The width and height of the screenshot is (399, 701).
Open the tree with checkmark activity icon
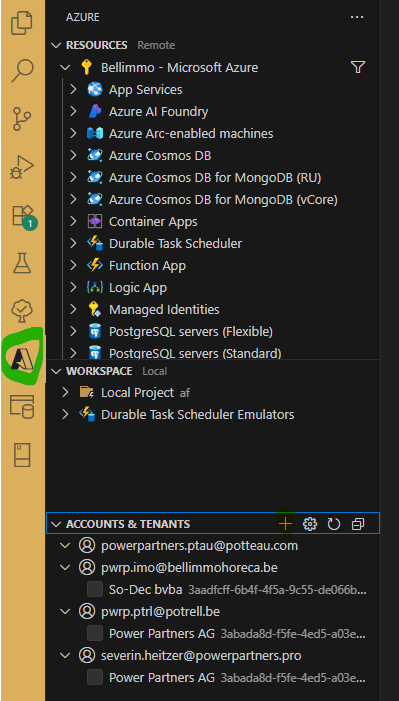(x=22, y=311)
